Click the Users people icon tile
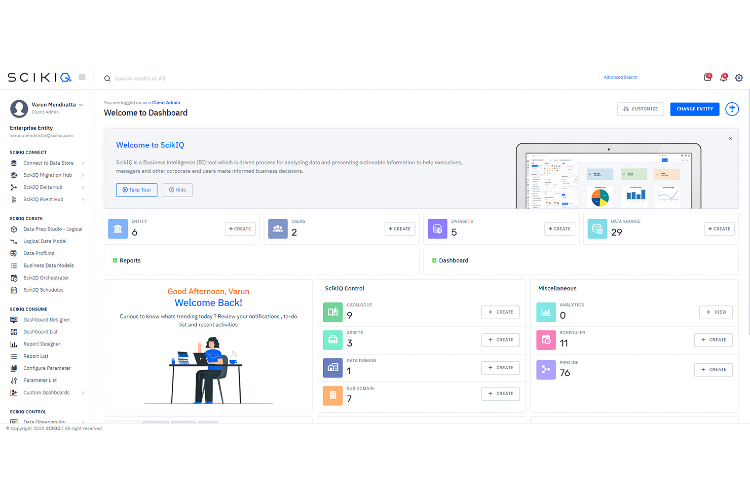 coord(277,229)
